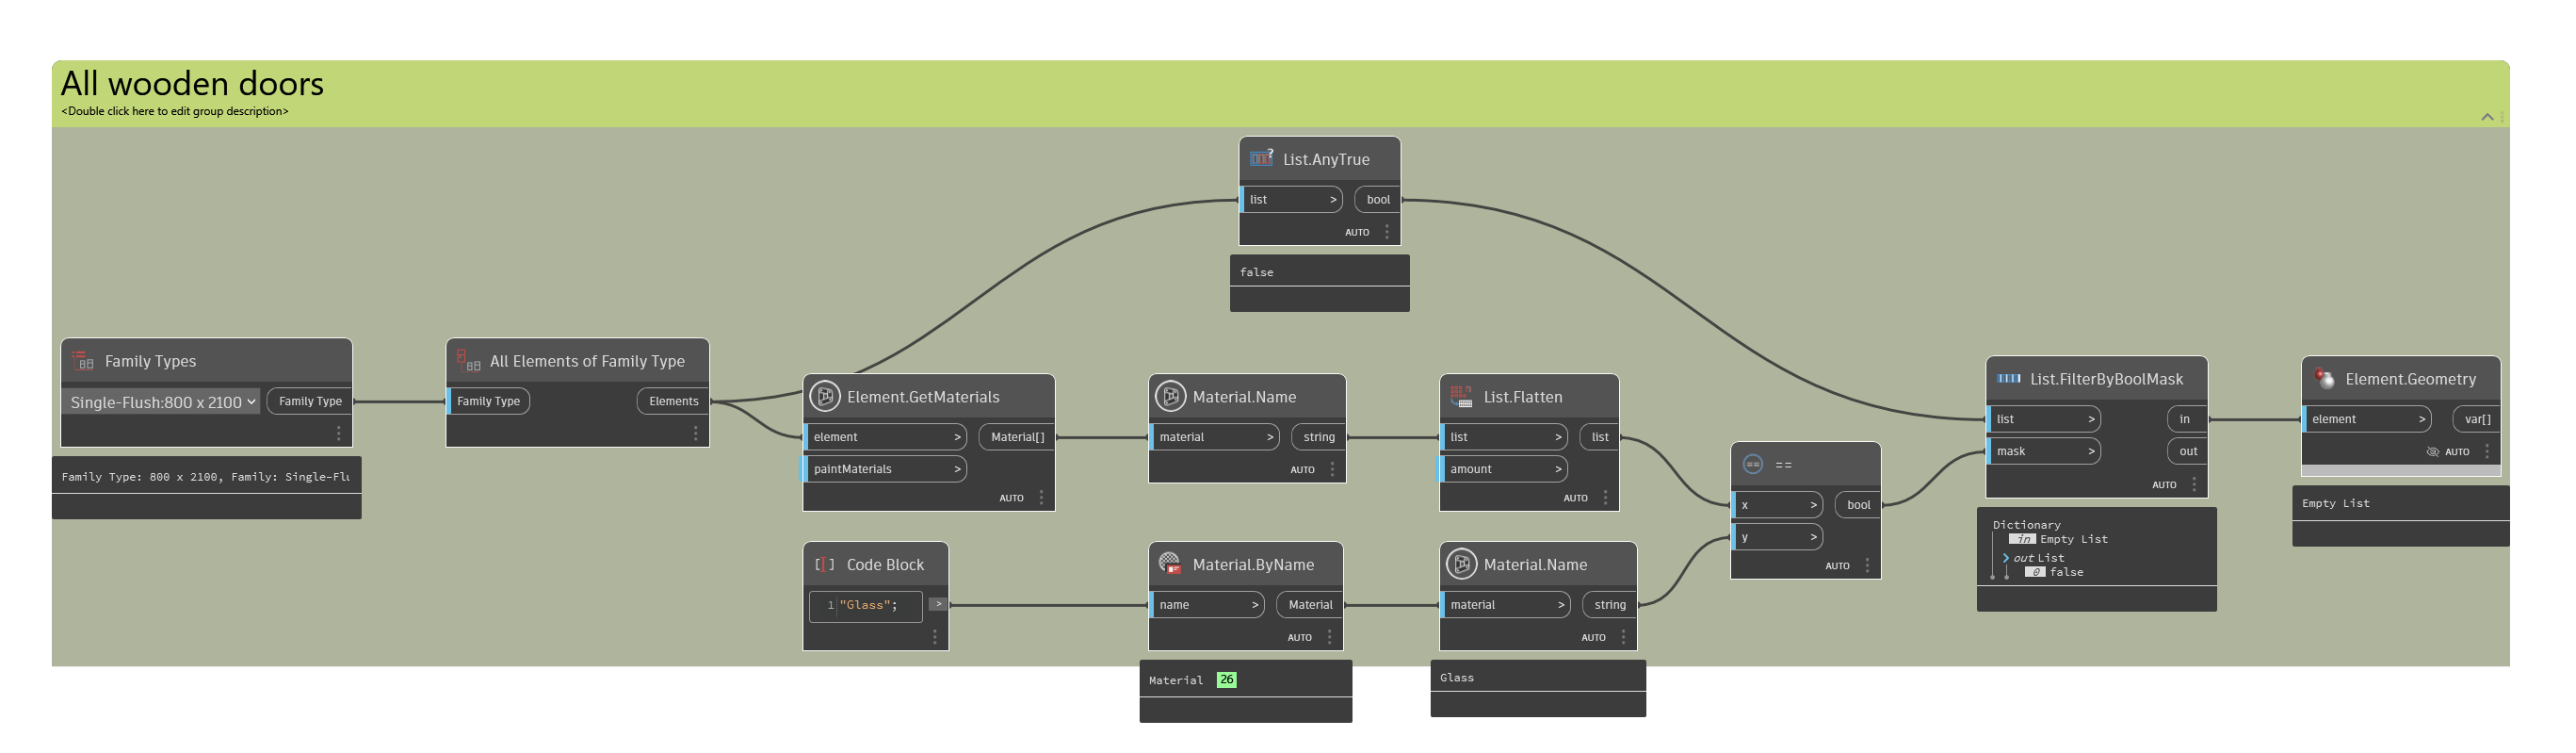Open List.FilterByBoolMask node three-dot menu

coord(2194,485)
